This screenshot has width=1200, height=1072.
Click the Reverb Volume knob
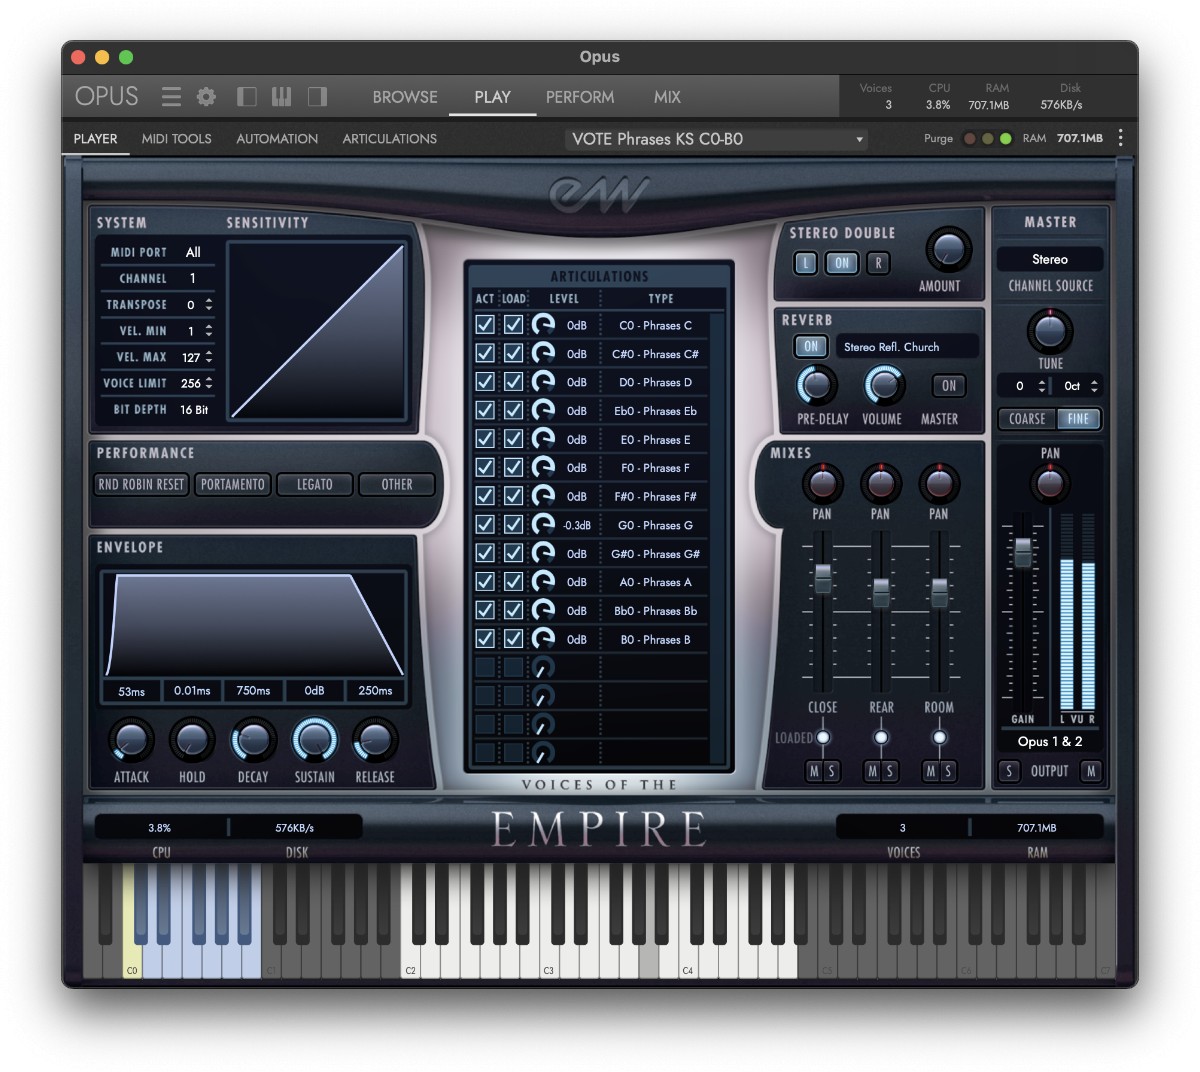[x=883, y=385]
